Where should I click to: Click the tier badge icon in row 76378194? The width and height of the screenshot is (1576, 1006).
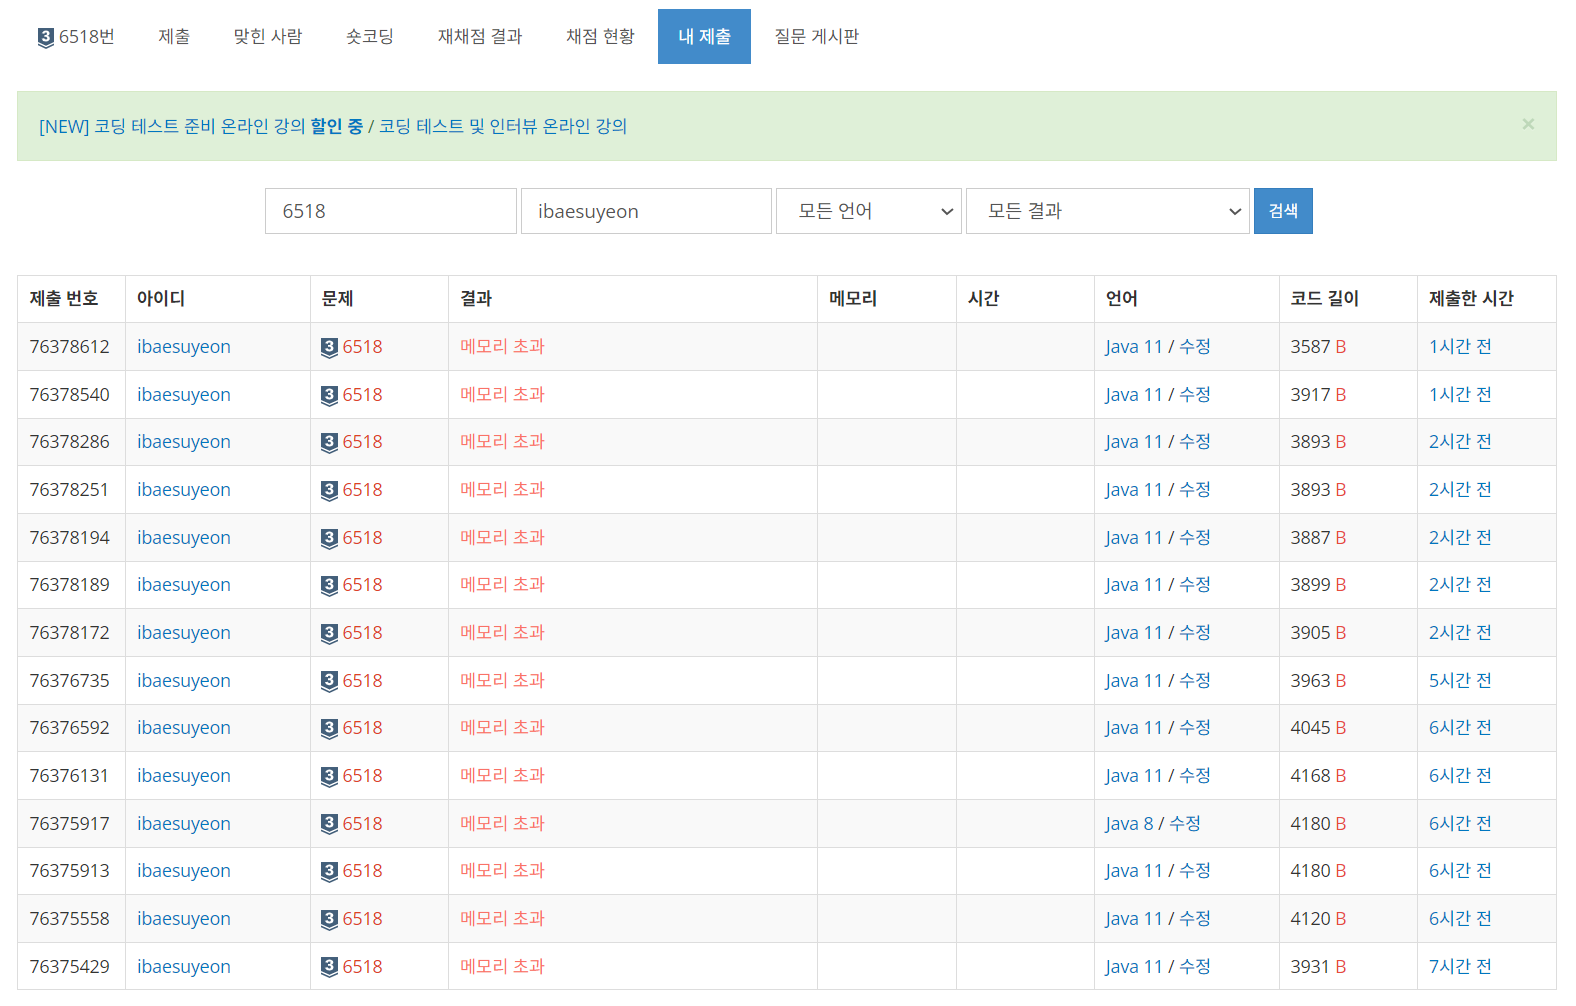pyautogui.click(x=329, y=538)
